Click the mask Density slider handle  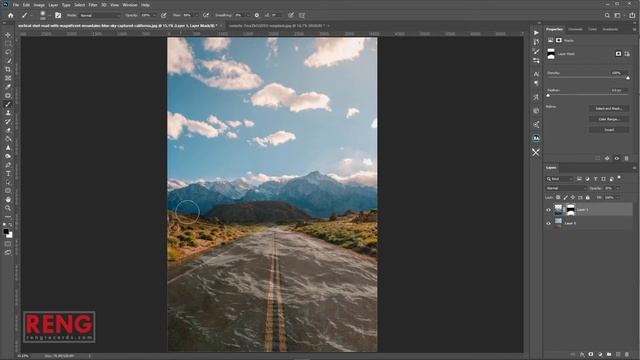[628, 78]
